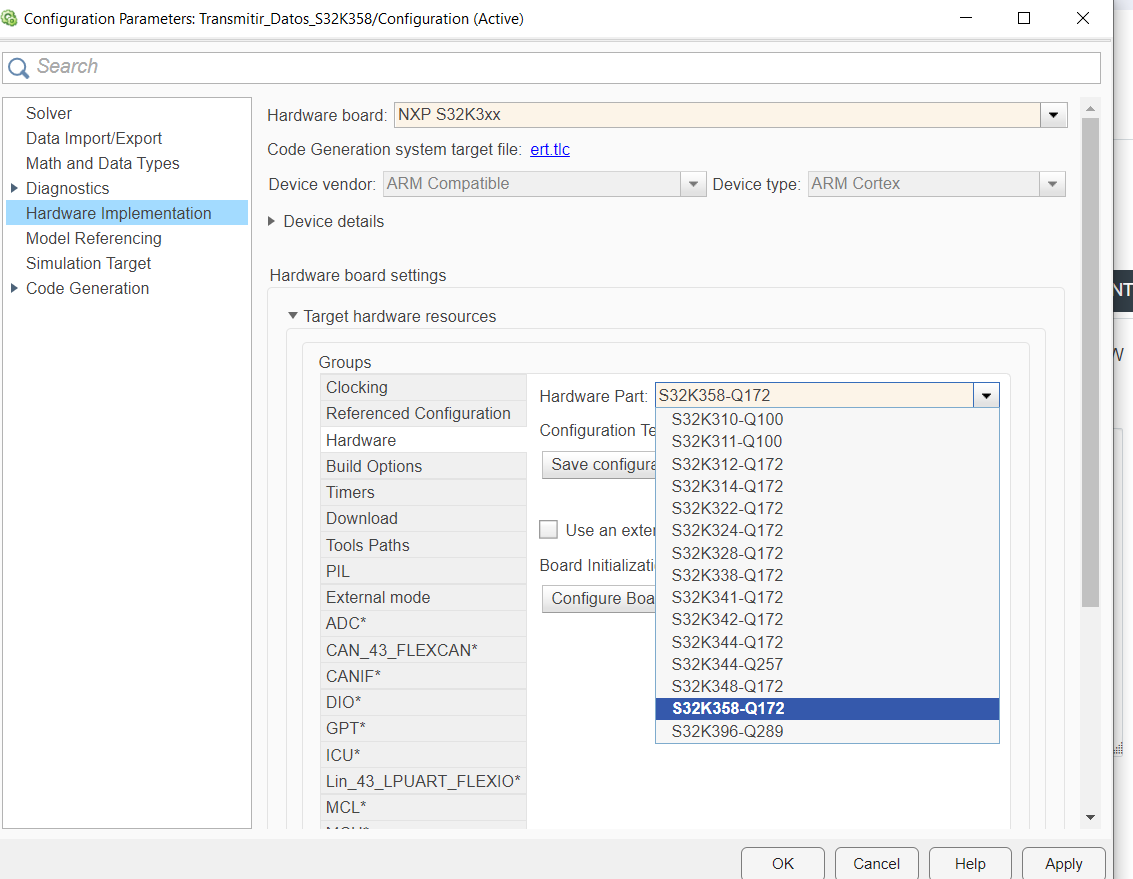The width and height of the screenshot is (1133, 879).
Task: Click the search magnifier icon
Action: [x=18, y=66]
